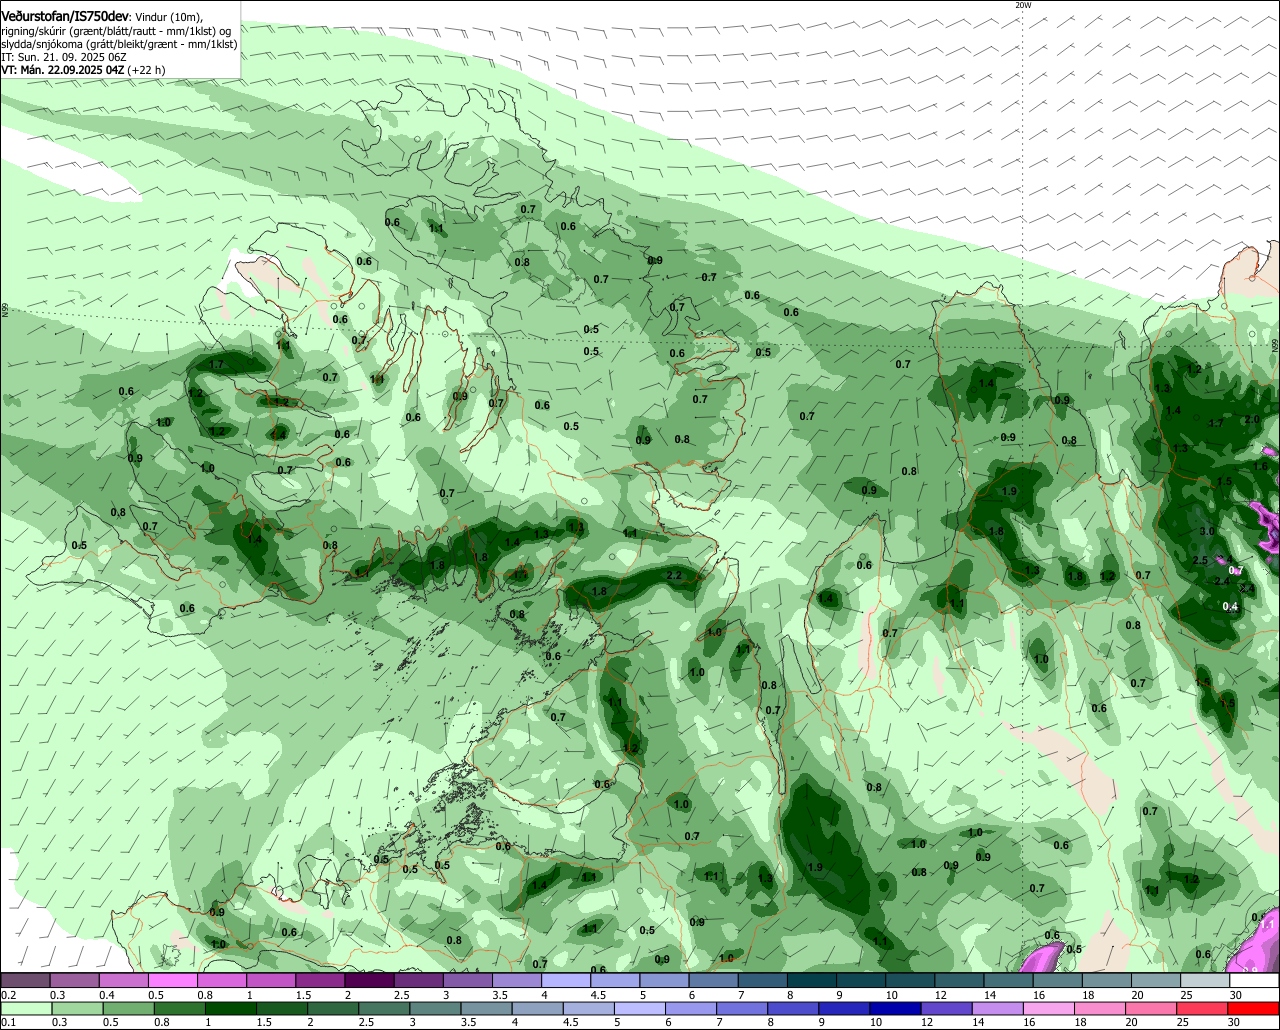Viewport: 1280px width, 1030px height.
Task: Select the dark teal snow swatch at 8
Action: tap(812, 981)
